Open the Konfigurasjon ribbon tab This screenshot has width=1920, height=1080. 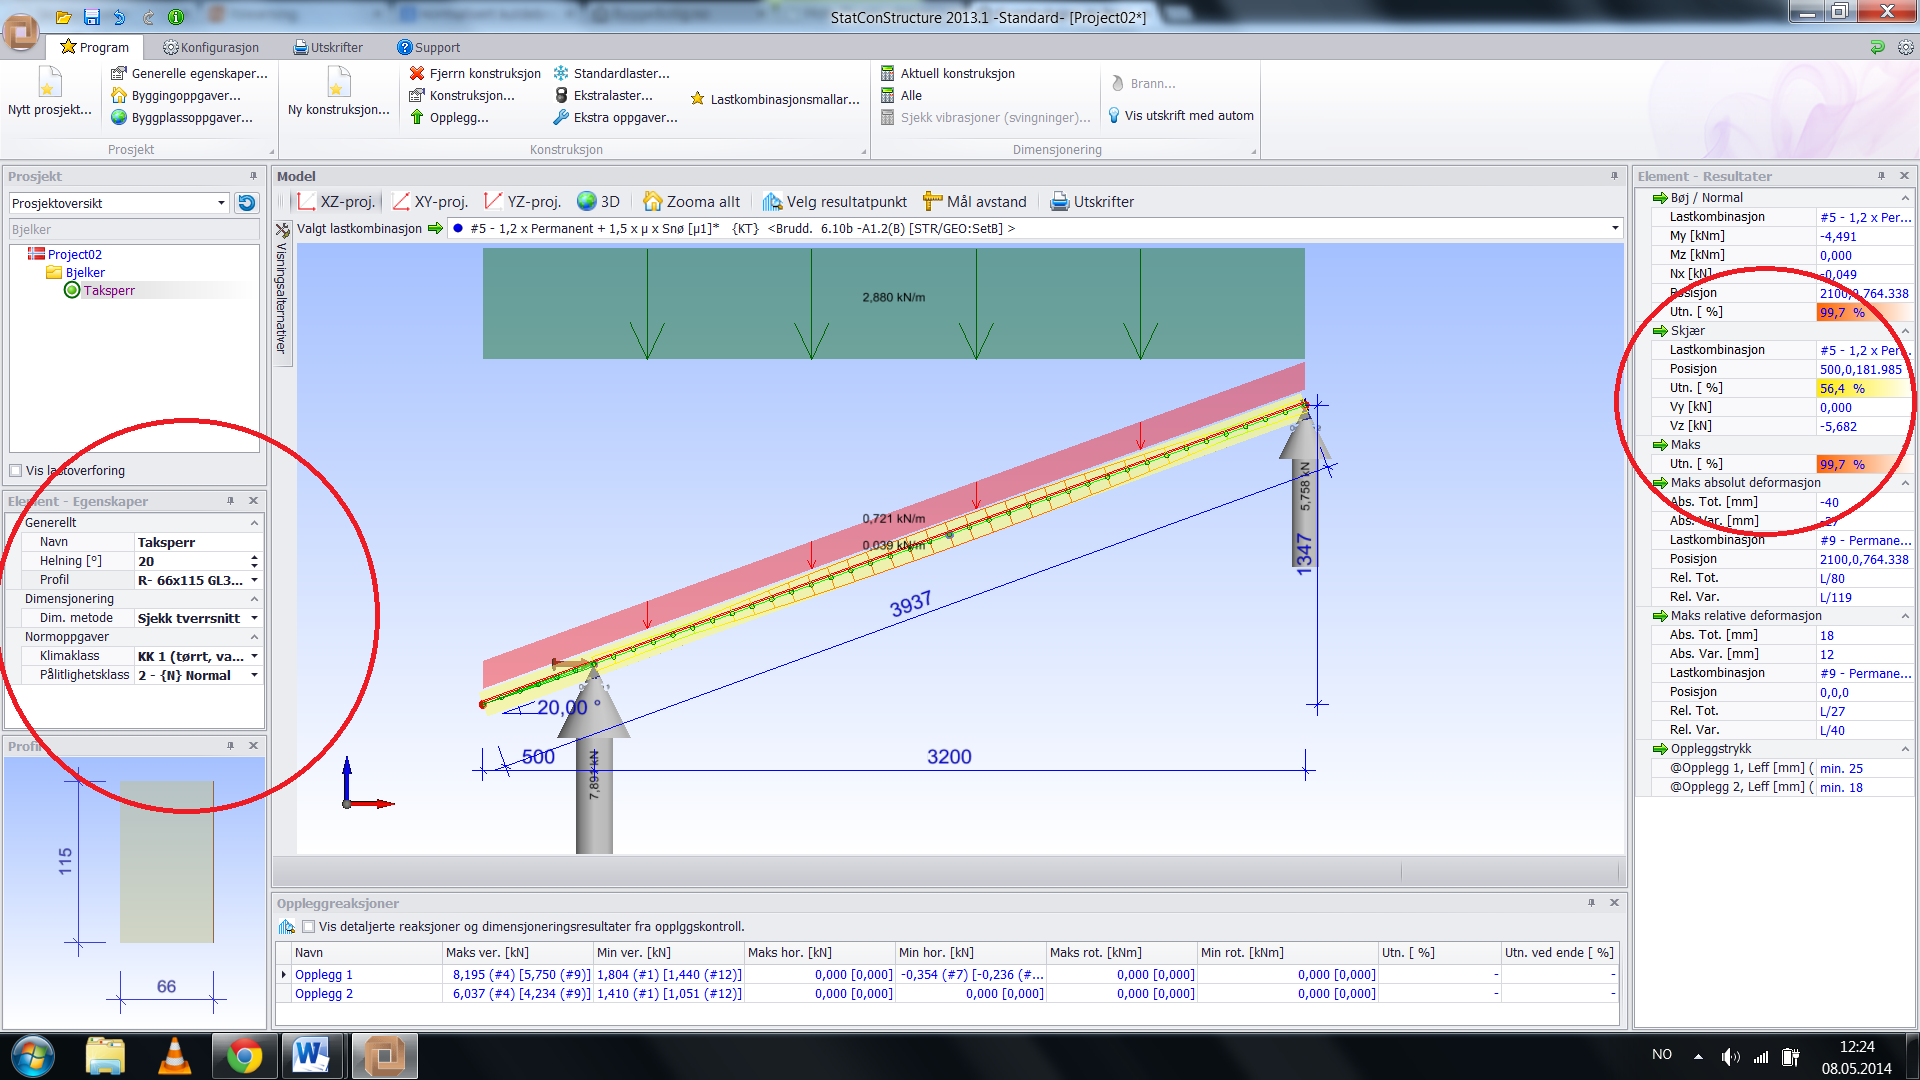211,47
